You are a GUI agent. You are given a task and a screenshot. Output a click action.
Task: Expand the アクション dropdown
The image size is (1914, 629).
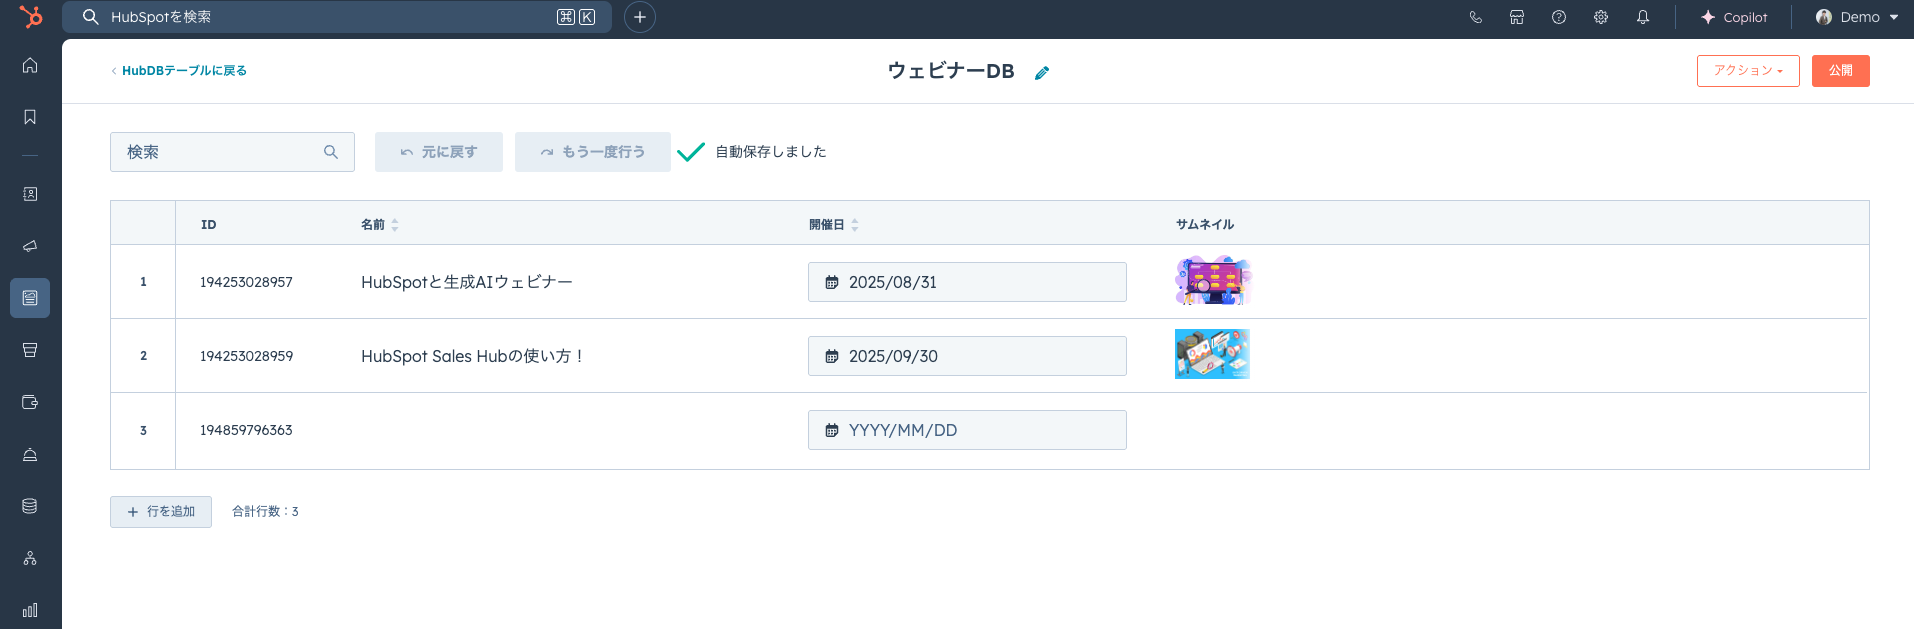click(x=1747, y=71)
